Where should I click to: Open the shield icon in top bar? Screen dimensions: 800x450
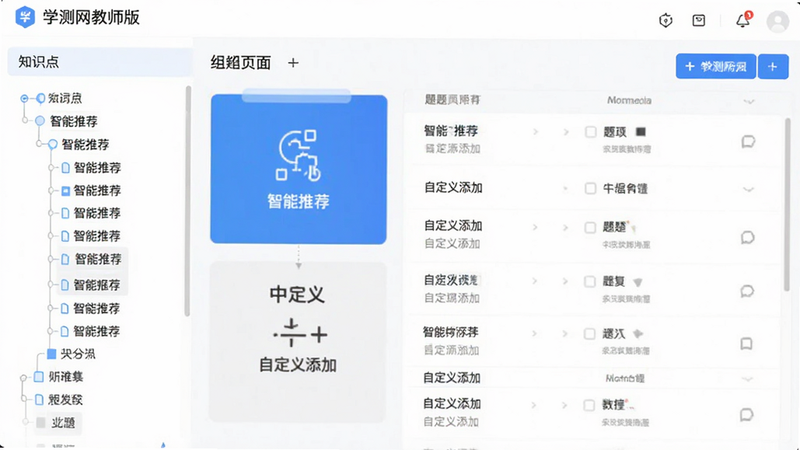pyautogui.click(x=666, y=20)
